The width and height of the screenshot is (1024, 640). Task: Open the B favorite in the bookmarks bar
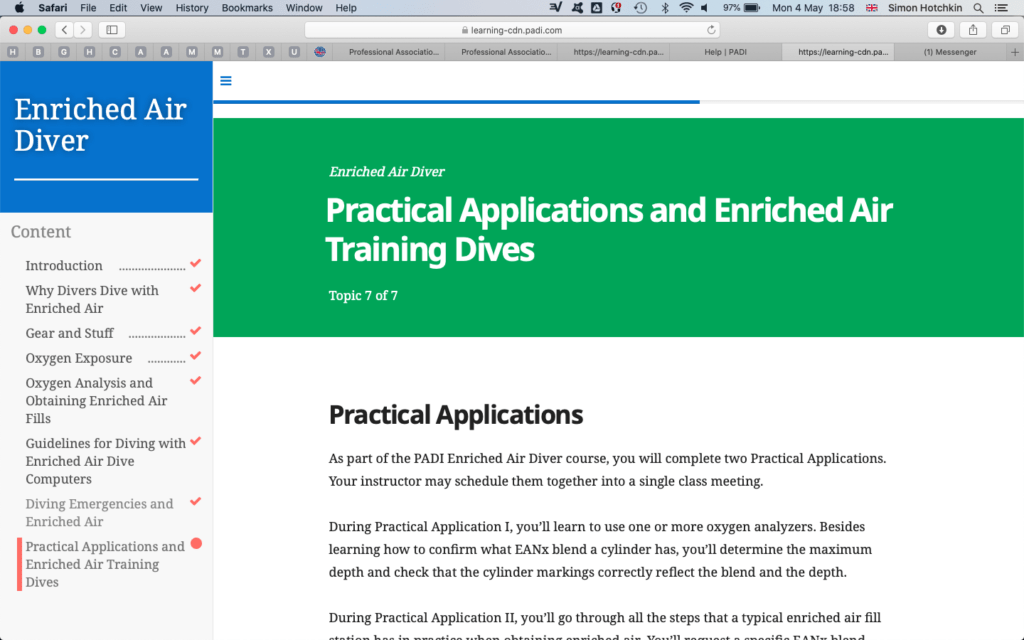[x=39, y=52]
